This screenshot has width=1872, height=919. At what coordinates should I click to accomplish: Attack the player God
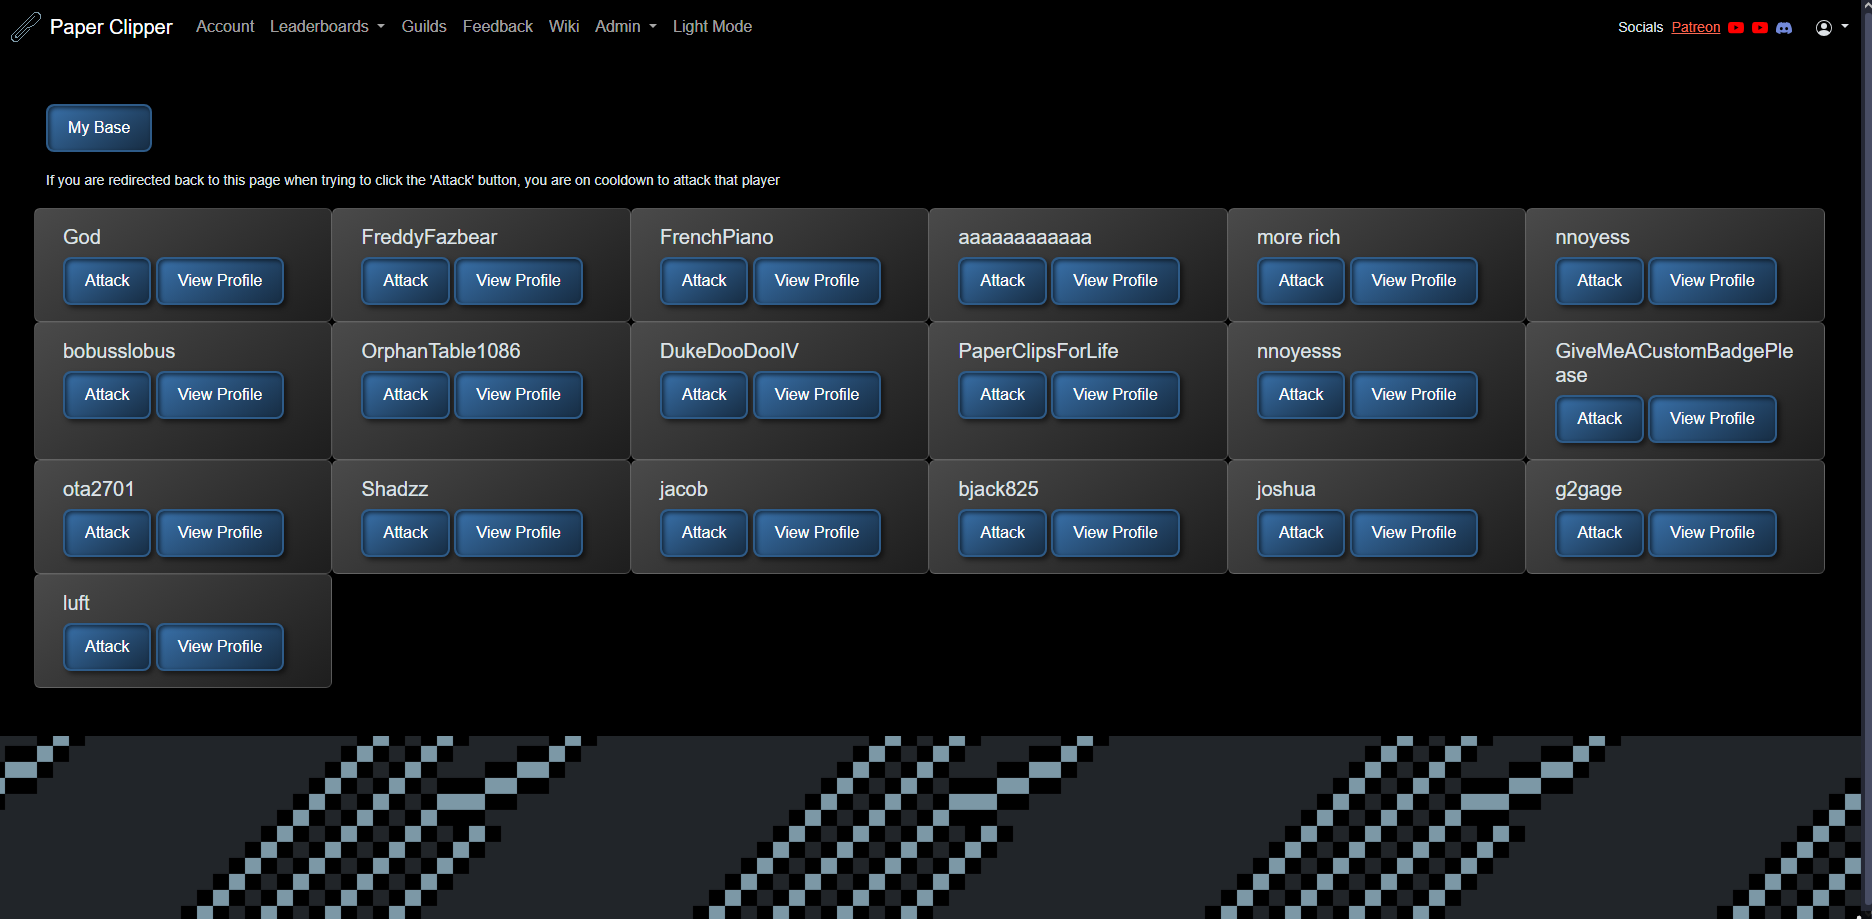coord(107,281)
